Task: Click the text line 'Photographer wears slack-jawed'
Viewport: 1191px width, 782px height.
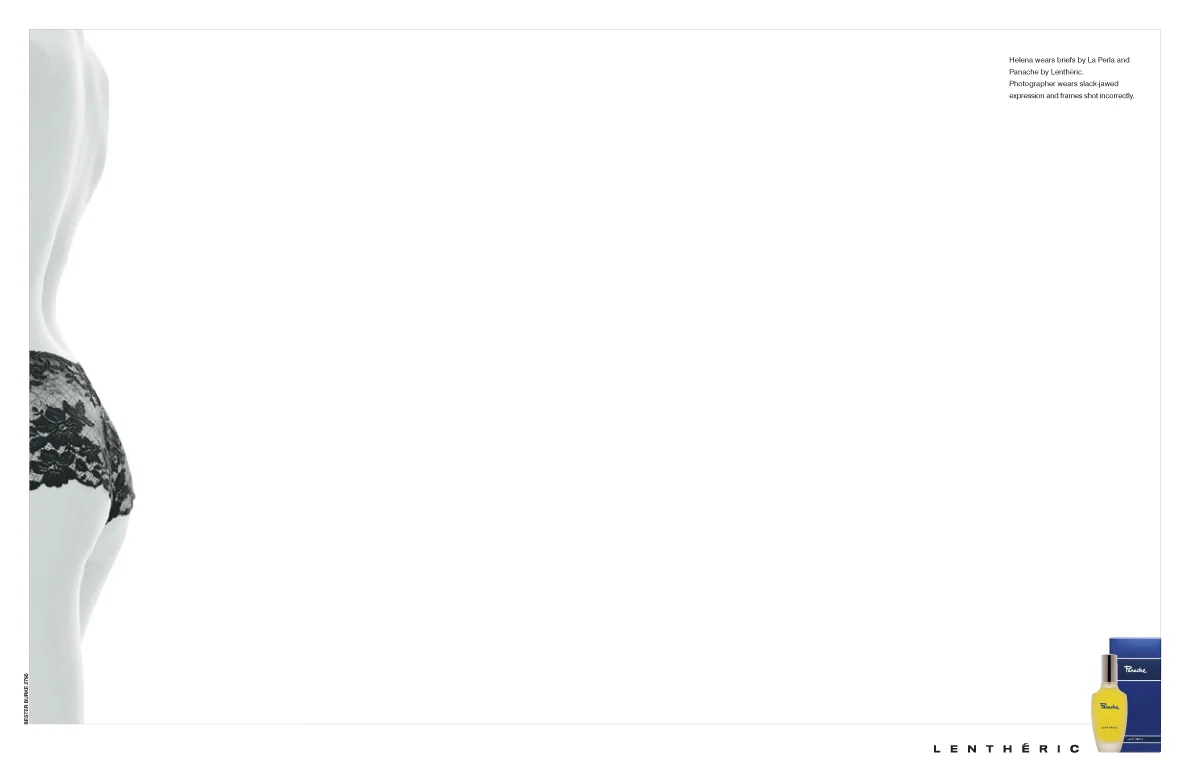Action: pos(1063,84)
